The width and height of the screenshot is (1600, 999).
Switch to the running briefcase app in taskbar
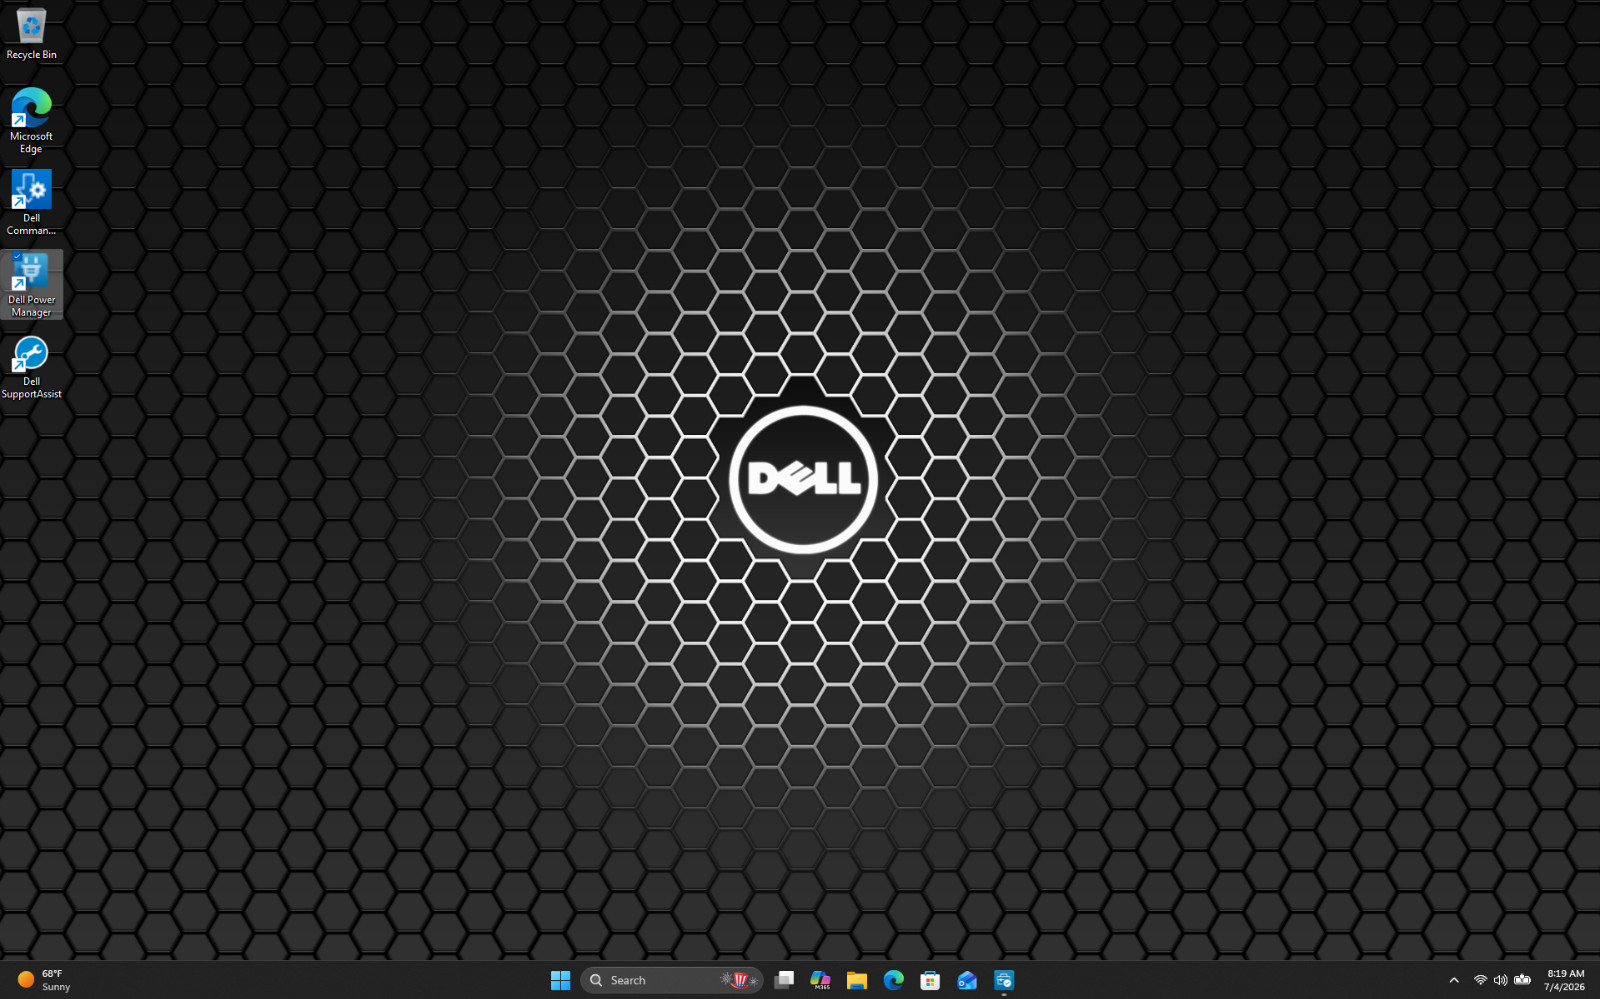[1004, 980]
